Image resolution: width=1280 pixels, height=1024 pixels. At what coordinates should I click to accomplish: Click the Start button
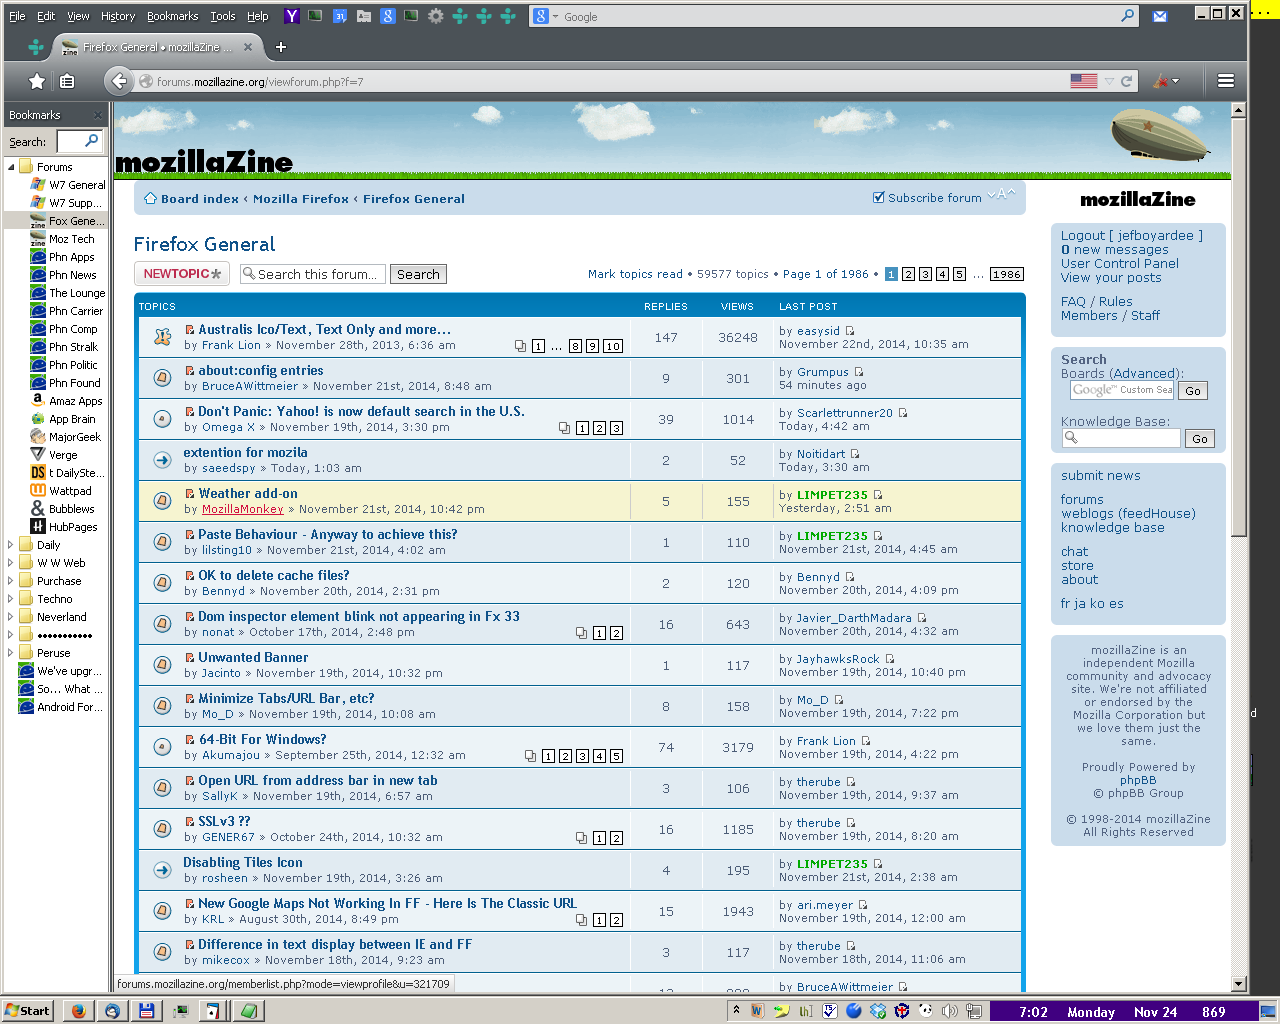point(27,1011)
